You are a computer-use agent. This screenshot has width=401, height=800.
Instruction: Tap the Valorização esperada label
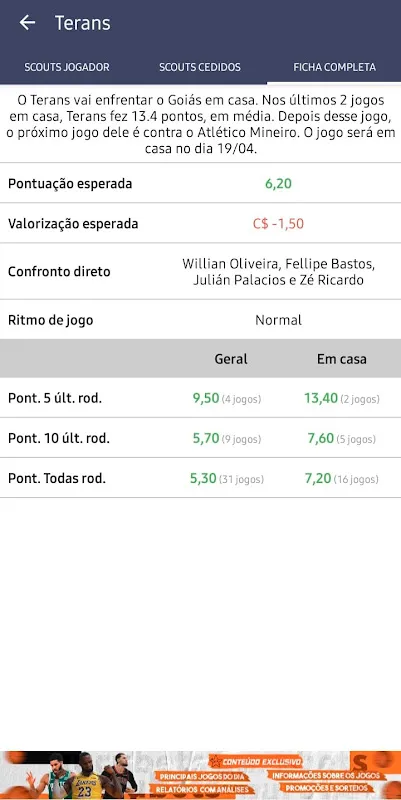tap(73, 223)
